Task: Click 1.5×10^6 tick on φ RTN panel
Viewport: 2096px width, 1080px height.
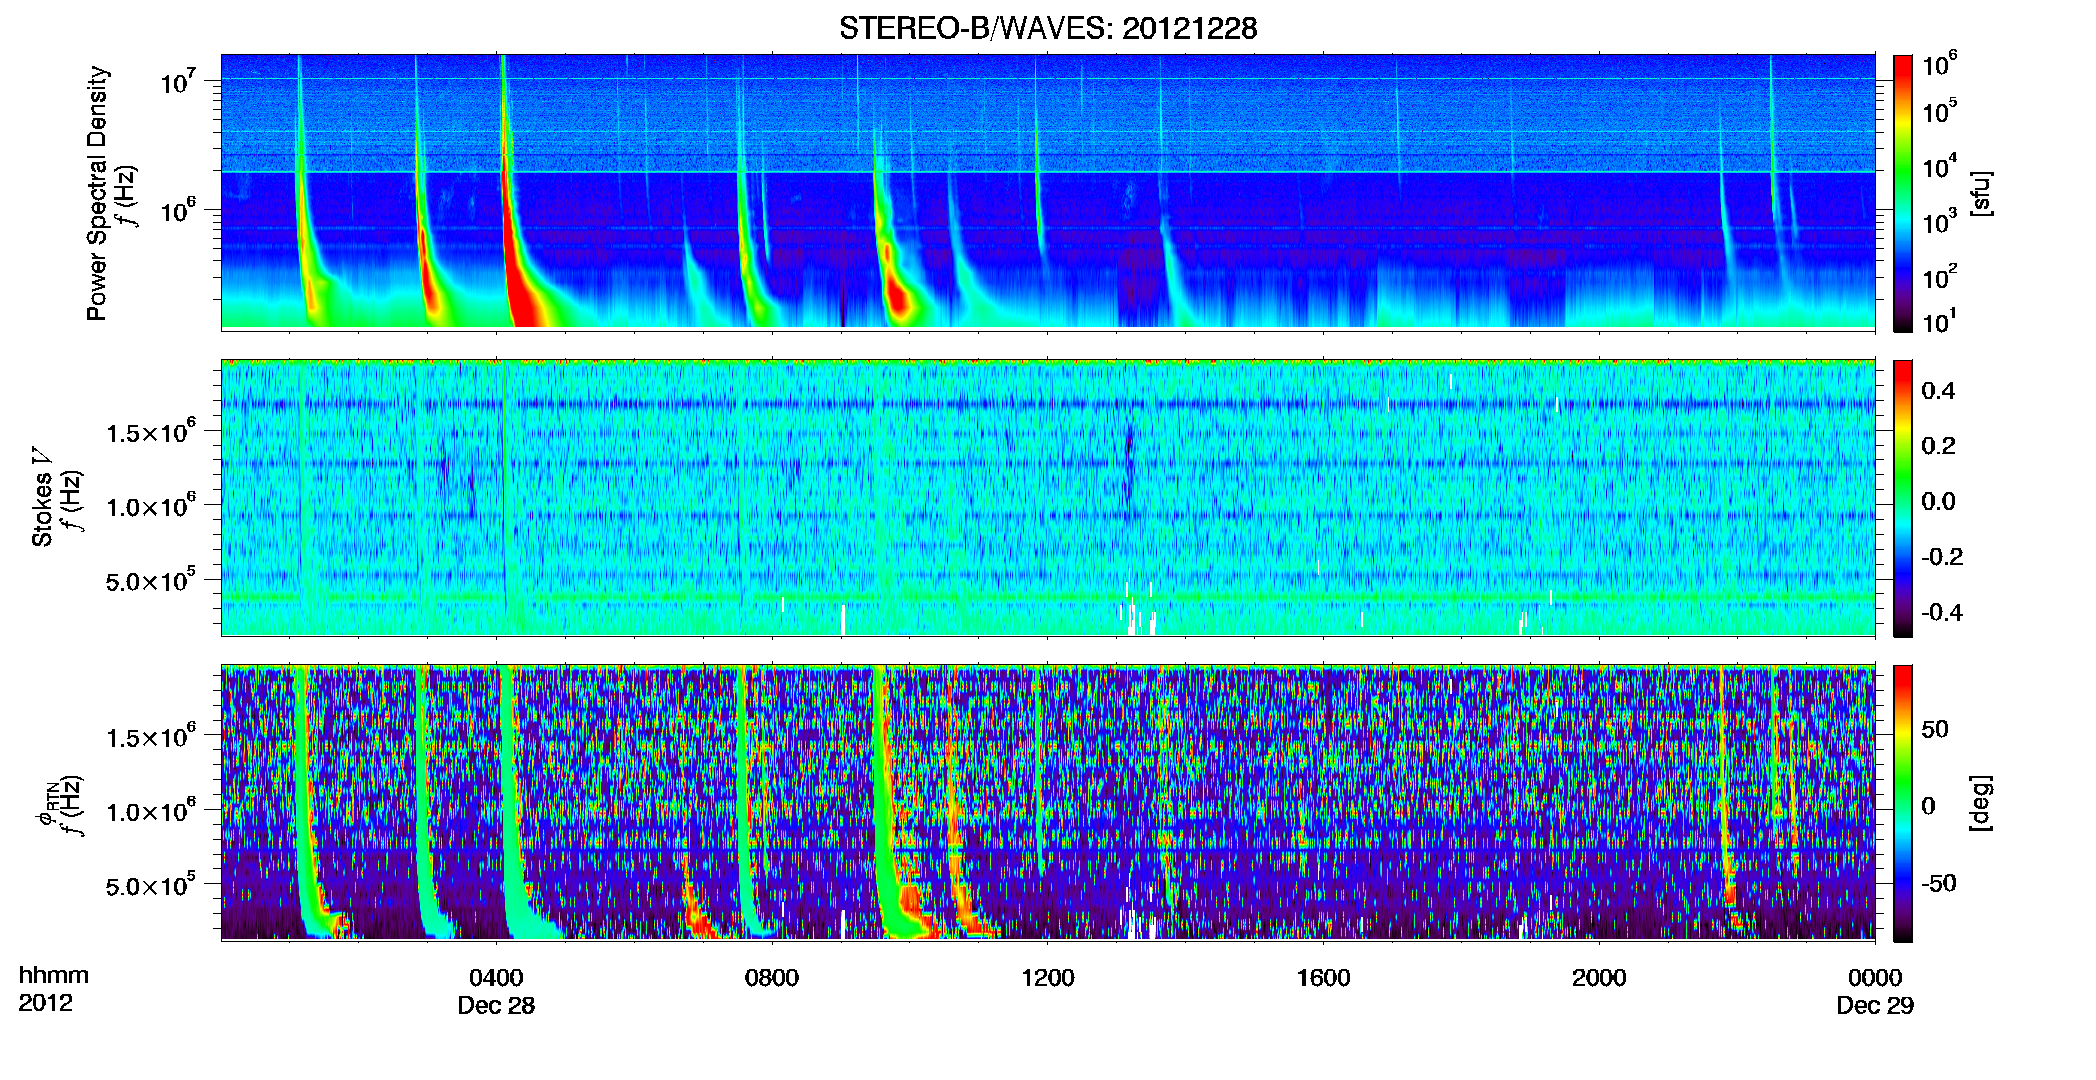Action: tap(151, 737)
